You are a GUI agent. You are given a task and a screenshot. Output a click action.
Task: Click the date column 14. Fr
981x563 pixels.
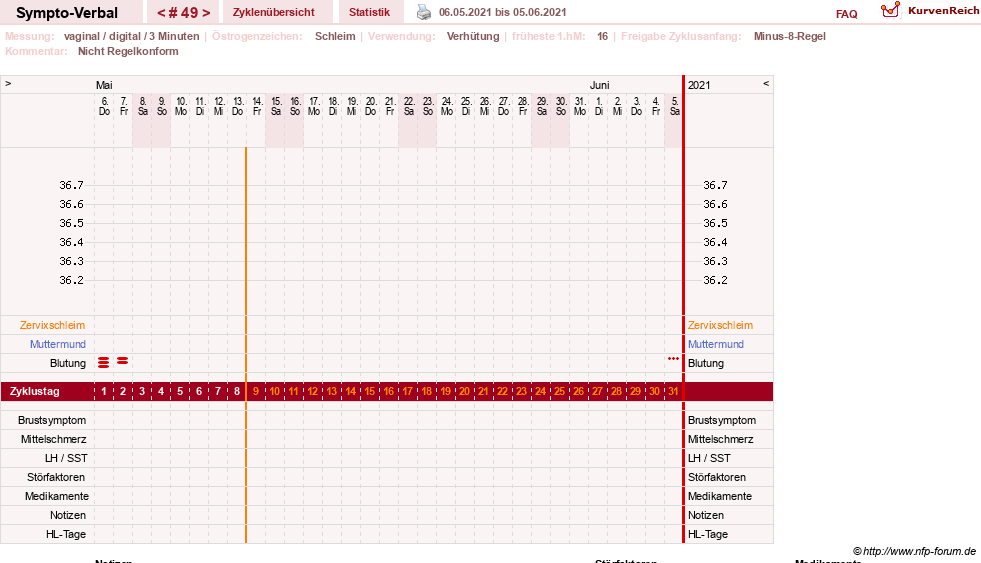point(257,106)
